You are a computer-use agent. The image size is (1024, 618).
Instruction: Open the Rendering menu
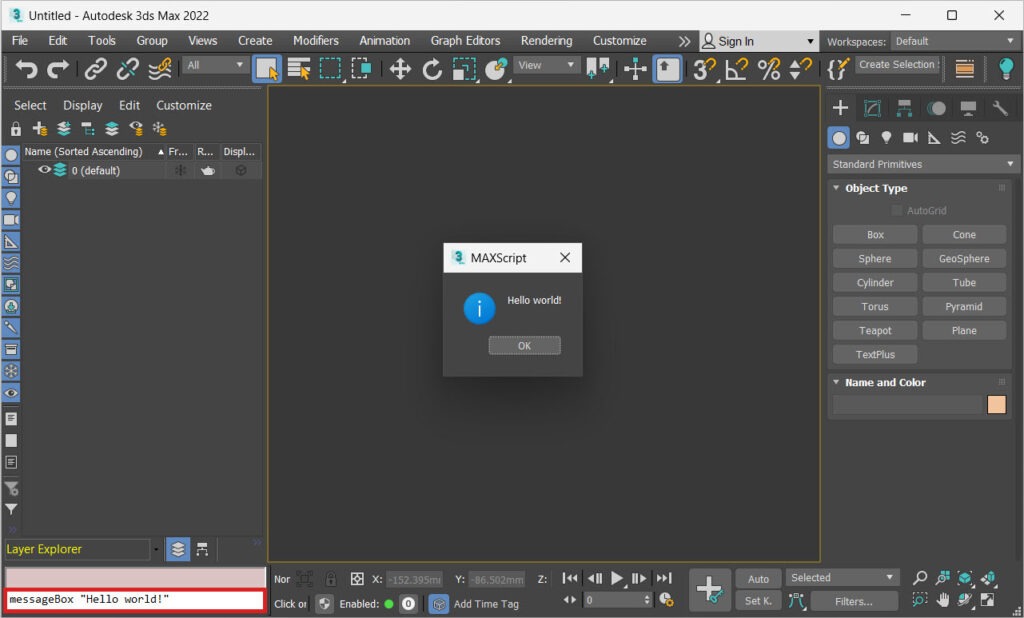(546, 41)
